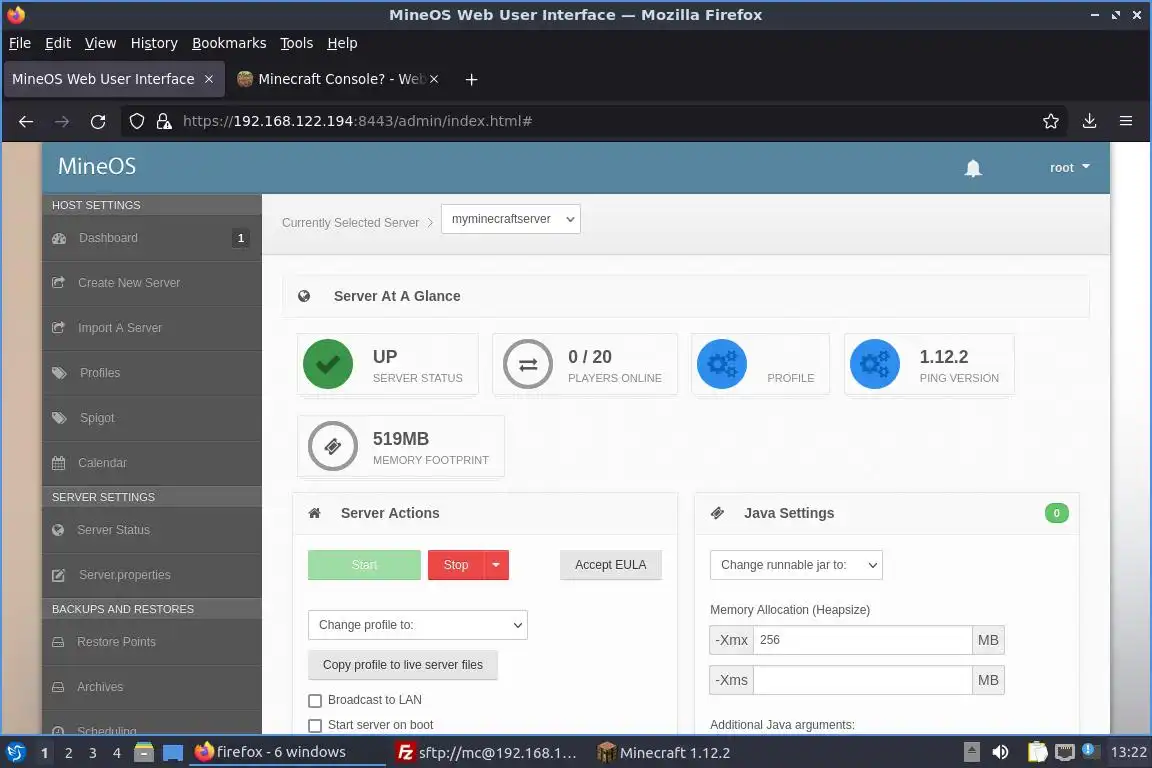The width and height of the screenshot is (1152, 768).
Task: Click the Import A Server icon
Action: [x=59, y=327]
